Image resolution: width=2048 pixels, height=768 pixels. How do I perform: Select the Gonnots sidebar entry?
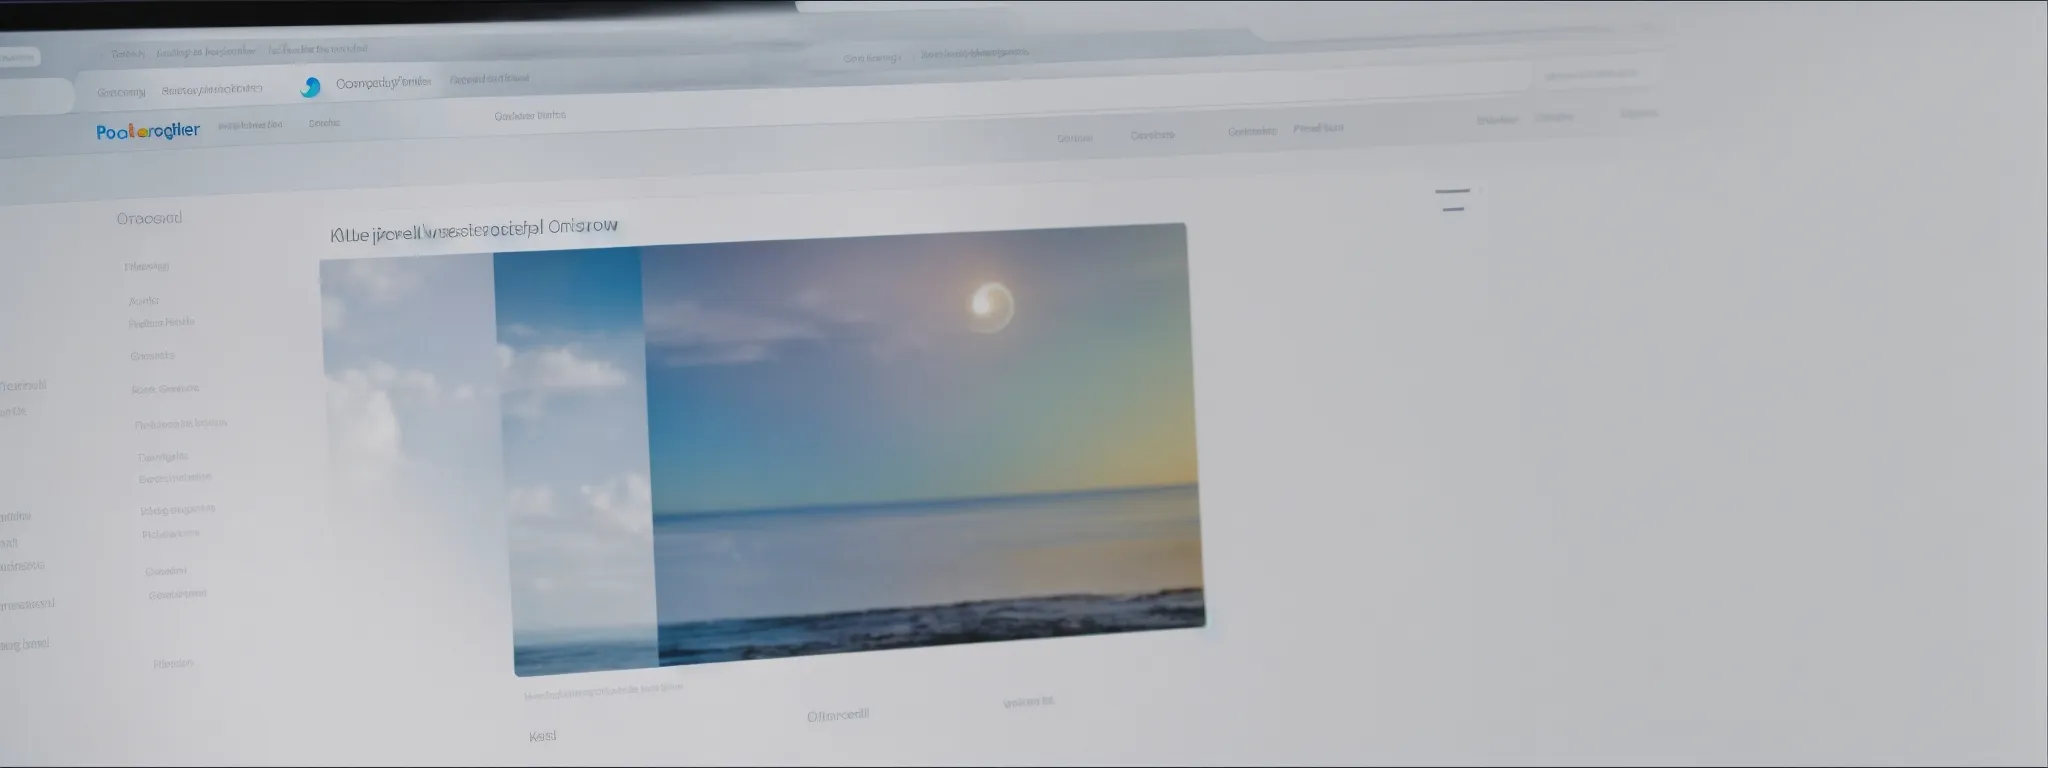coord(152,355)
